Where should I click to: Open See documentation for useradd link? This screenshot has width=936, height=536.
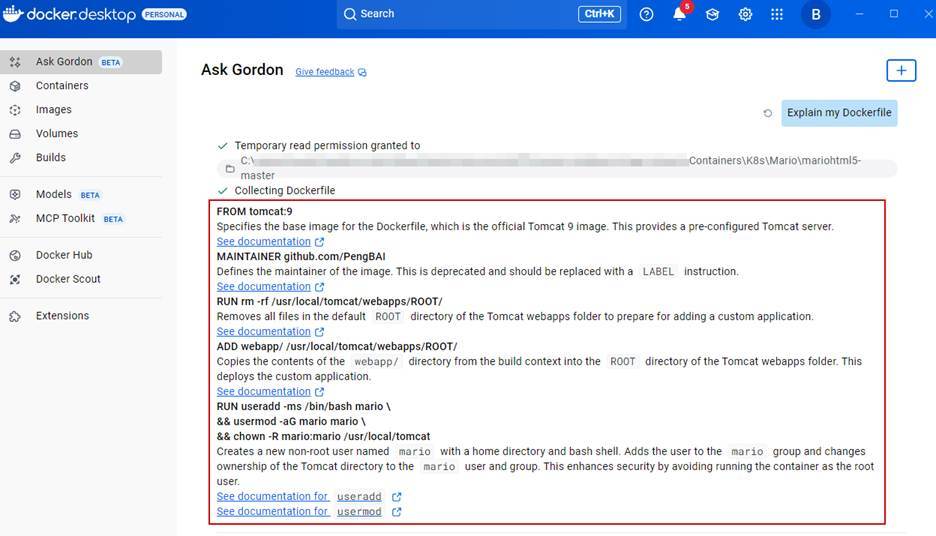[x=299, y=496]
